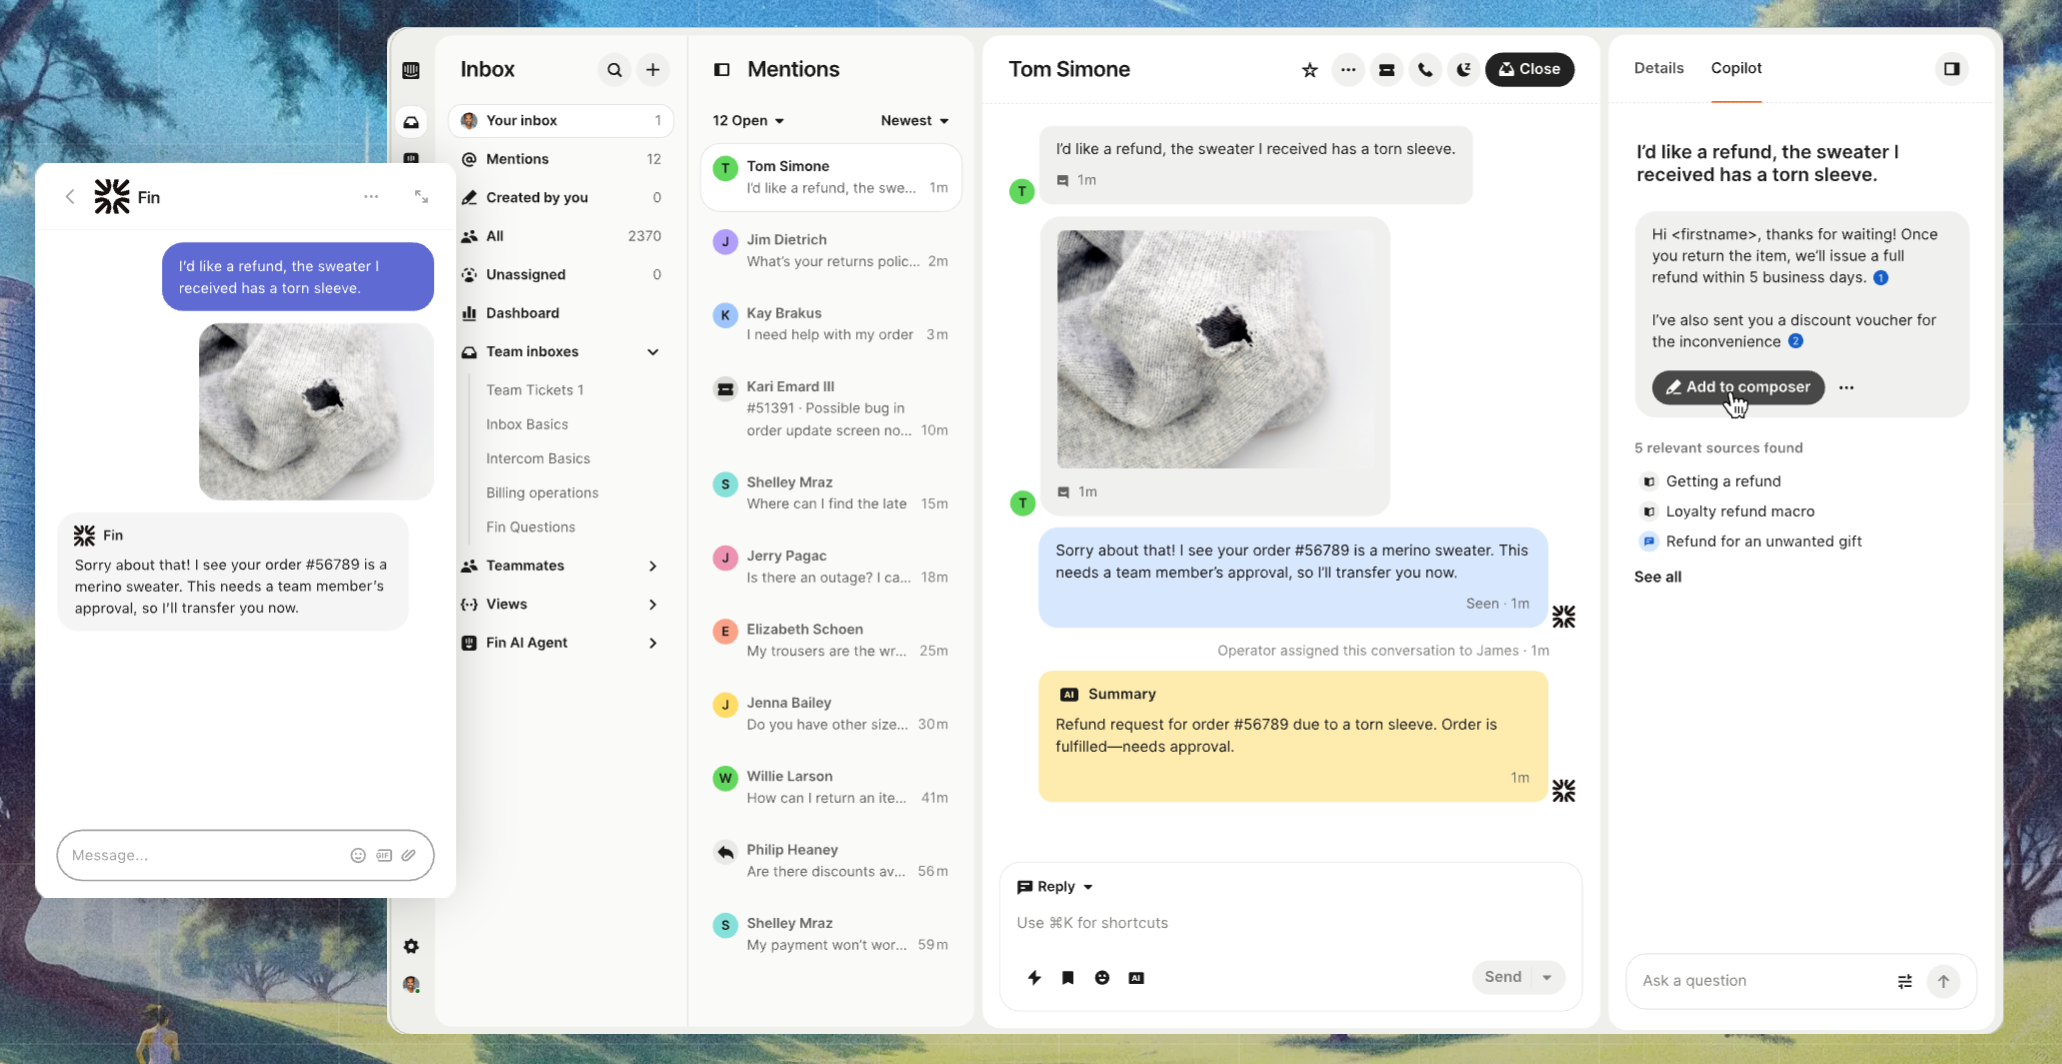The image size is (2062, 1064).
Task: Select Unassigned in sidebar
Action: coord(561,275)
